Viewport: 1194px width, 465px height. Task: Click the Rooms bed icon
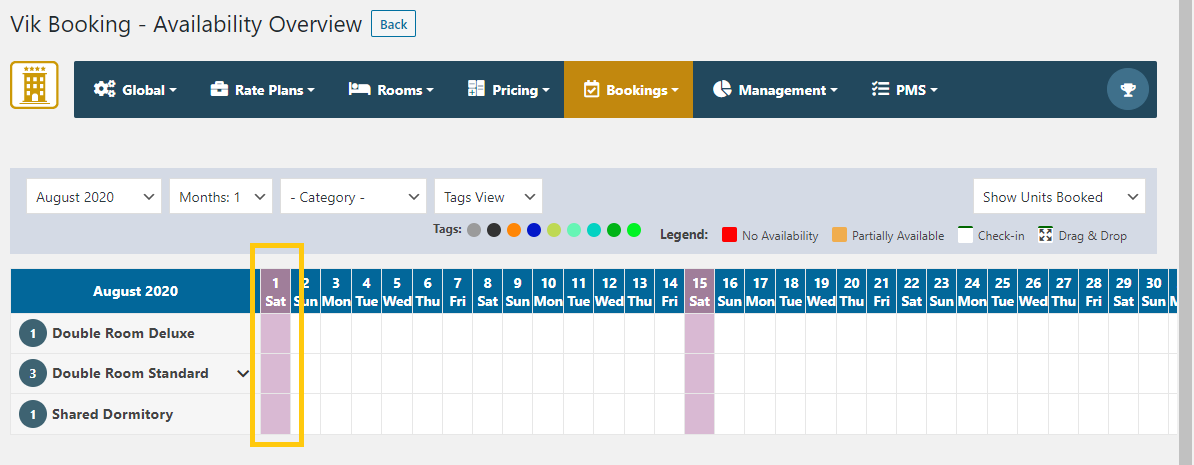point(359,89)
